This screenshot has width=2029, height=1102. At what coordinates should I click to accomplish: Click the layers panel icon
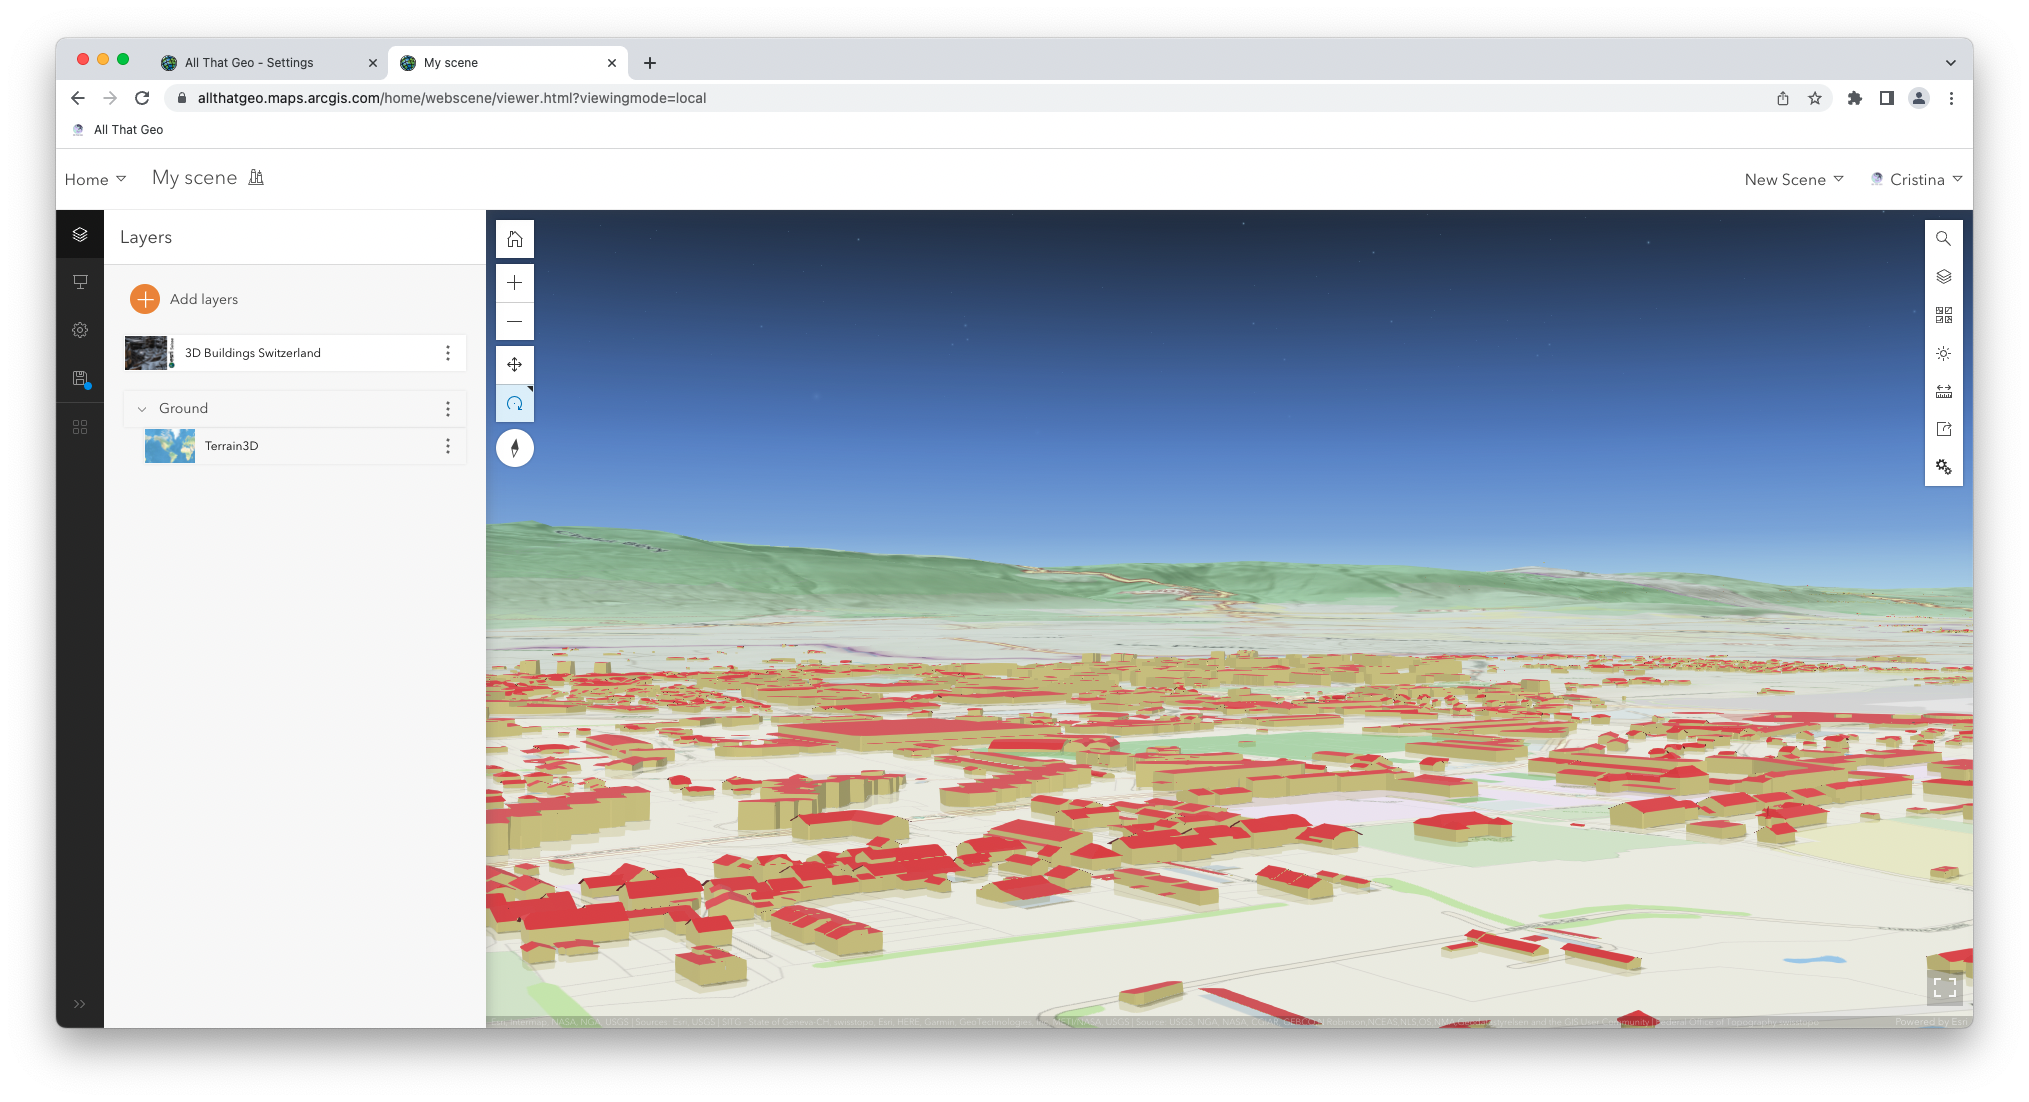(x=80, y=235)
